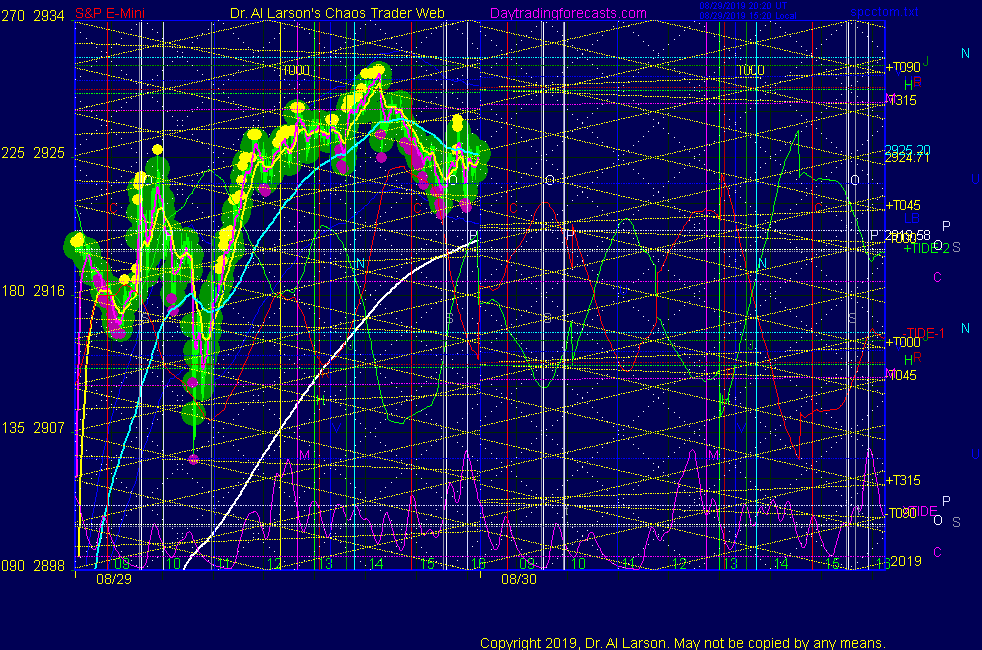Click the cyan 2925.20 price value
Screen dimensions: 982x650
coord(907,150)
